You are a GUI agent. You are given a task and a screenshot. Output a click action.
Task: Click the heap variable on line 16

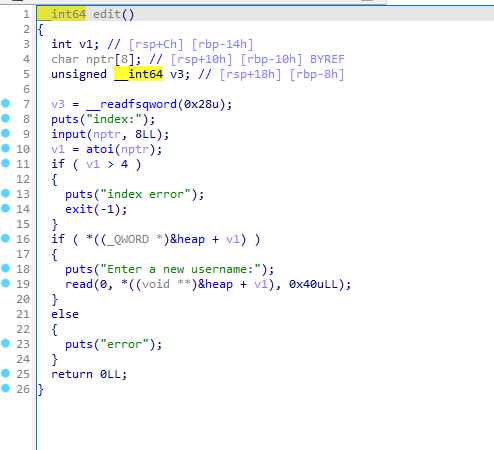(191, 239)
